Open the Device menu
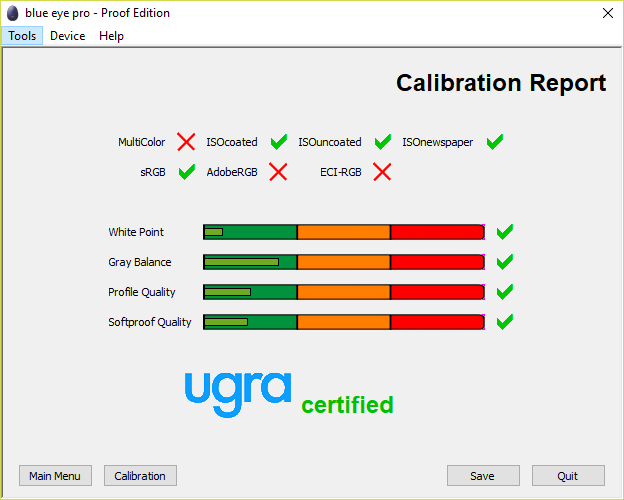 tap(67, 36)
